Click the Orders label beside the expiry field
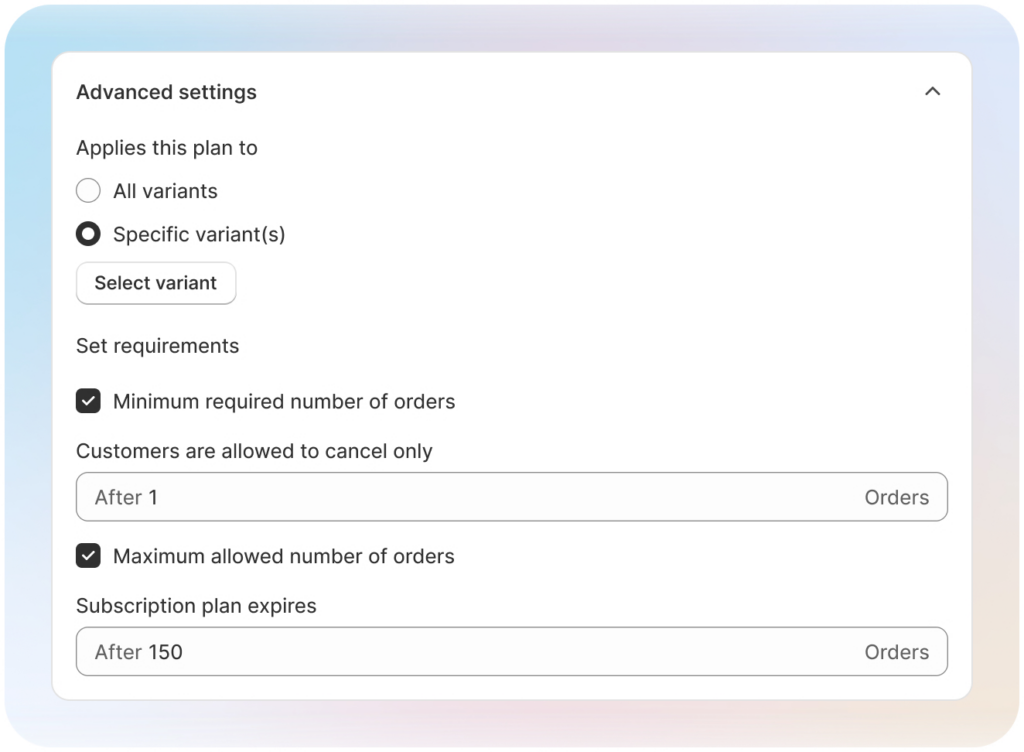This screenshot has width=1024, height=752. pos(896,651)
